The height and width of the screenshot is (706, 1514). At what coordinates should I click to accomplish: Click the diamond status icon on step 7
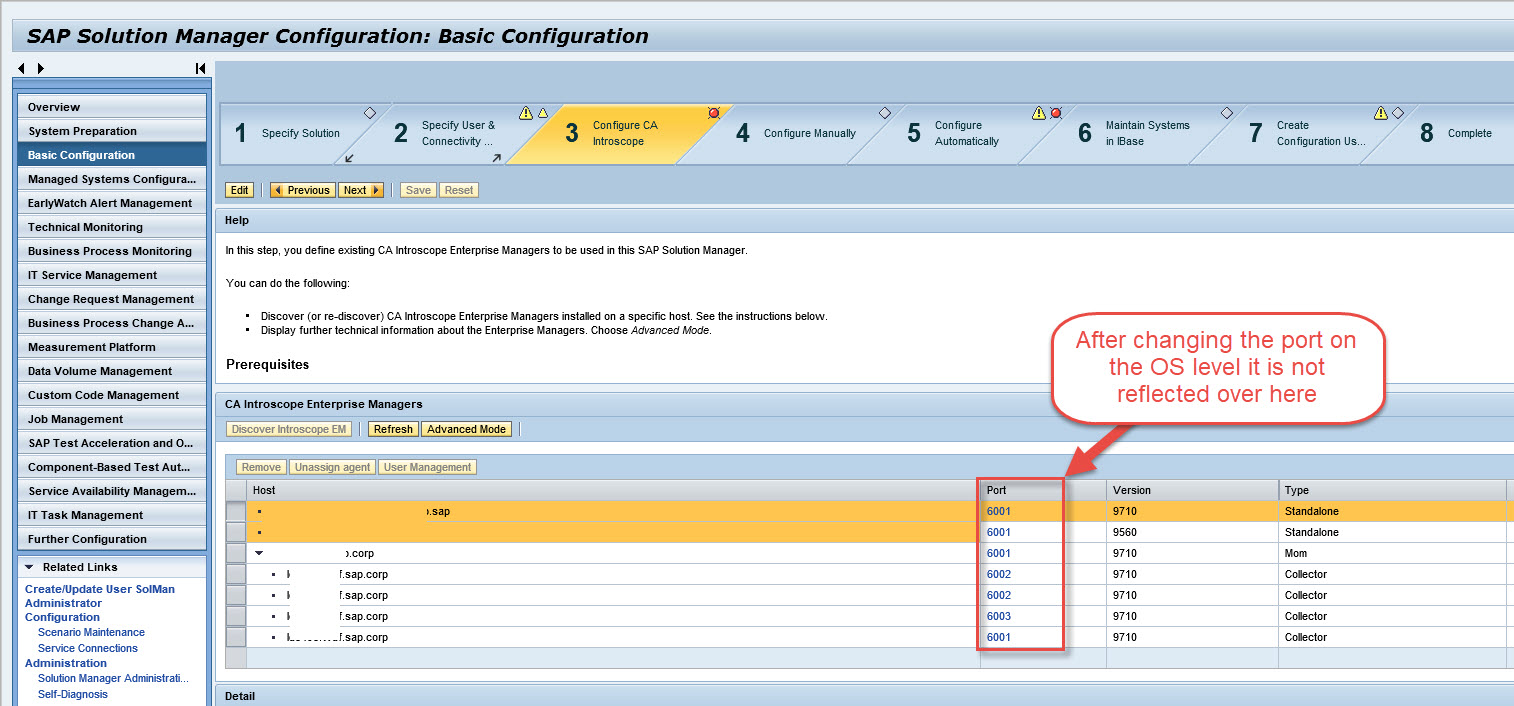coord(1398,113)
